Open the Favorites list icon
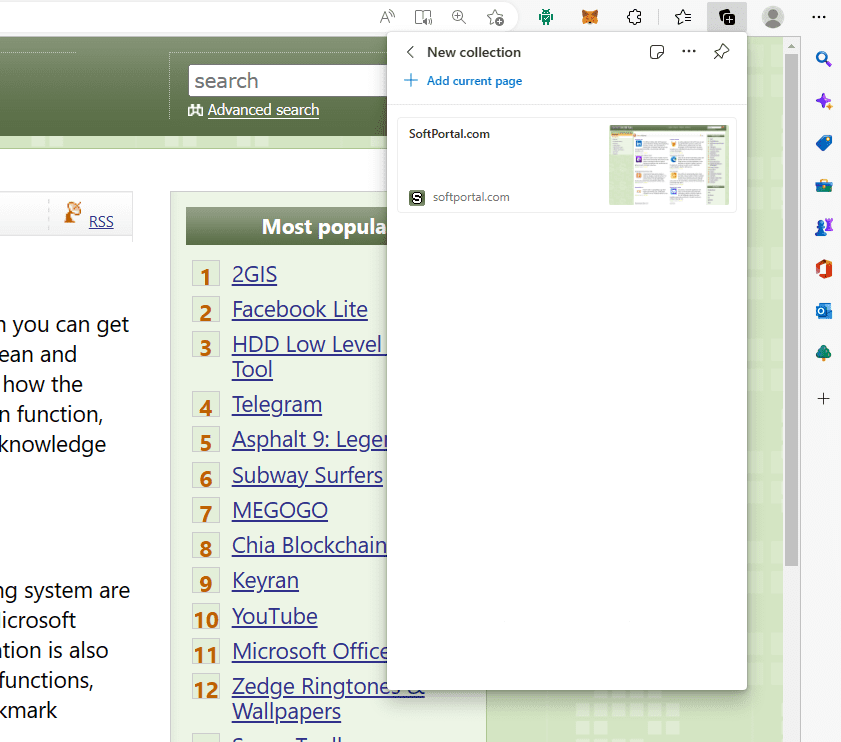The image size is (841, 742). (683, 17)
